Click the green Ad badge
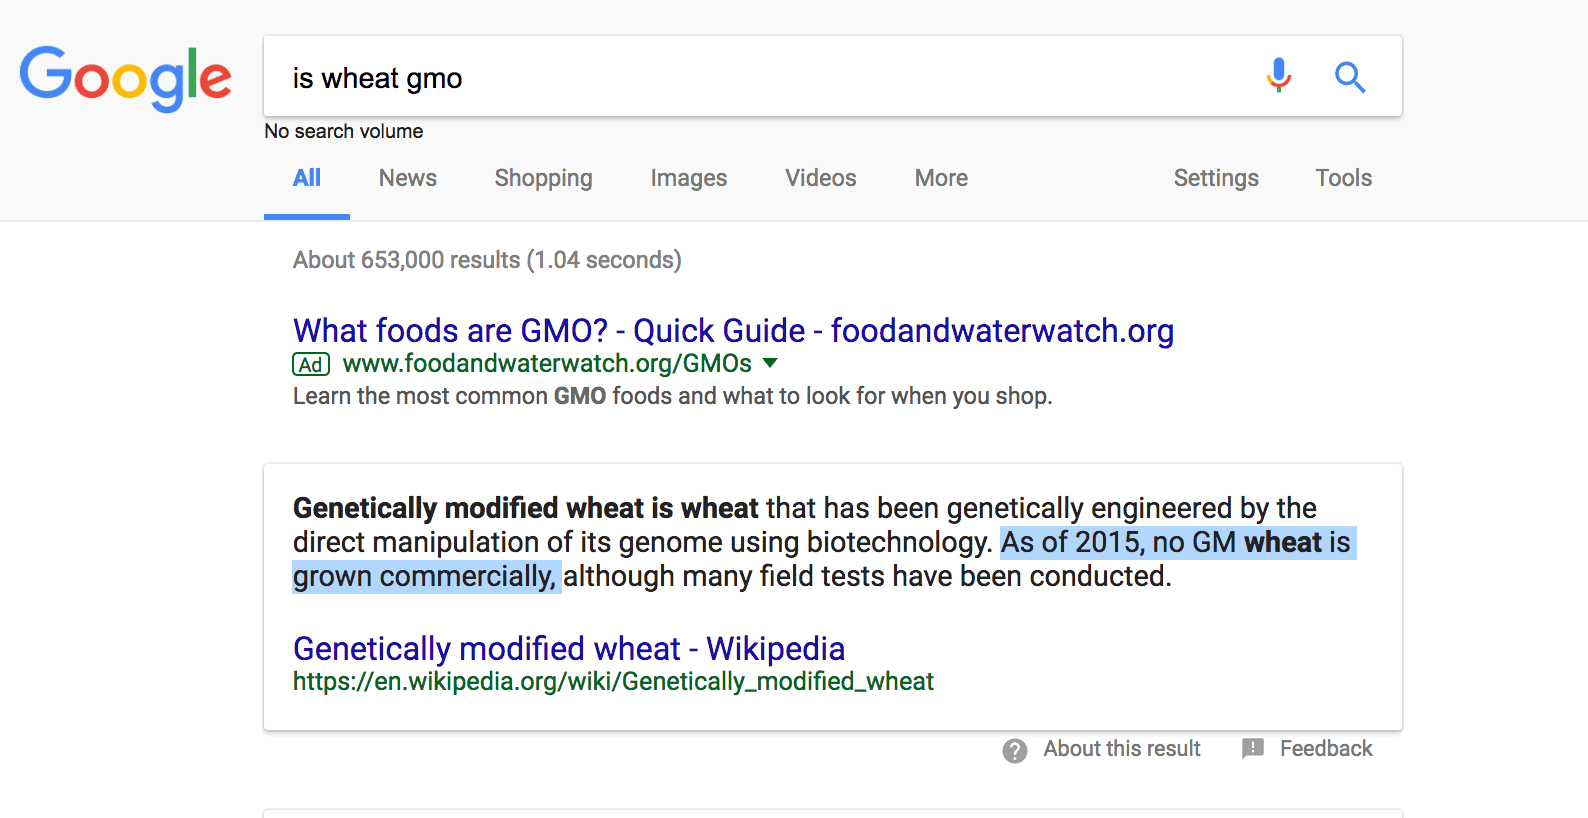 click(311, 365)
